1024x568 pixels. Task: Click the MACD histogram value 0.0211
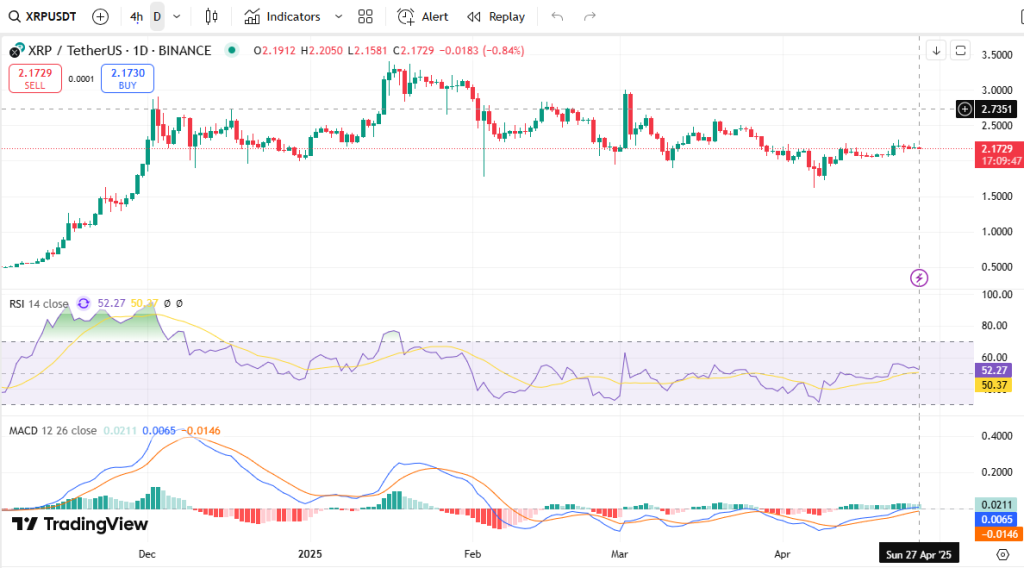click(x=996, y=504)
